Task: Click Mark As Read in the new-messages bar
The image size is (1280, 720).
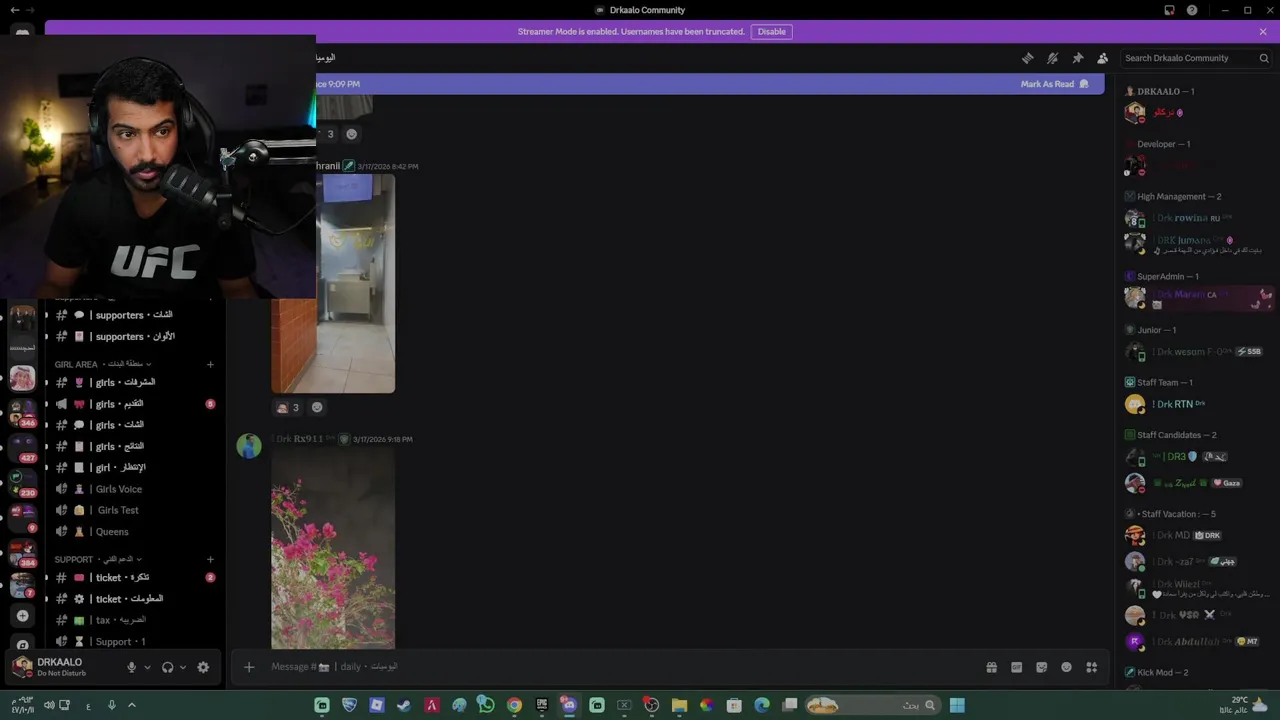Action: coord(1054,84)
